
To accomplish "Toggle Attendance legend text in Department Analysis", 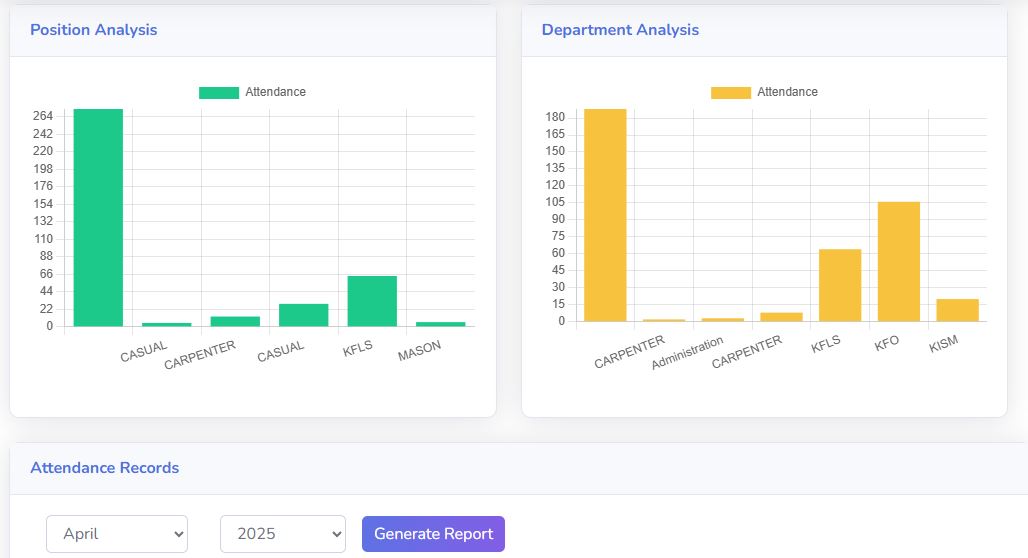I will click(x=787, y=92).
